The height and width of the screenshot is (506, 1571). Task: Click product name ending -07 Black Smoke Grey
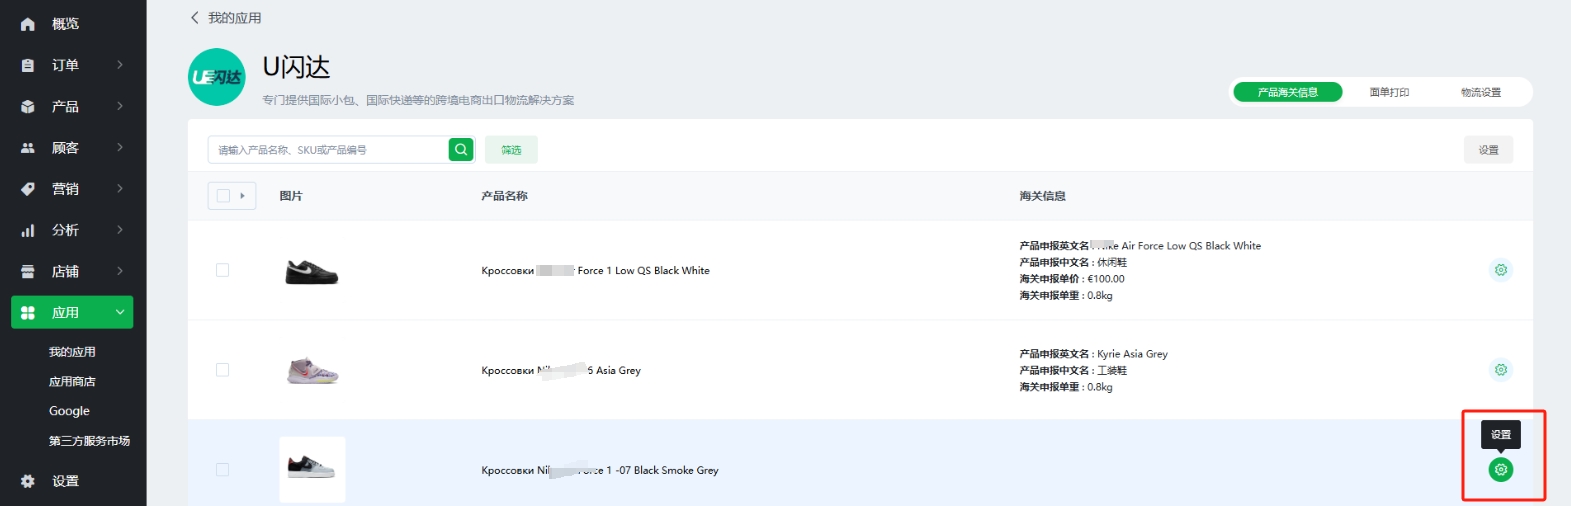pos(600,470)
